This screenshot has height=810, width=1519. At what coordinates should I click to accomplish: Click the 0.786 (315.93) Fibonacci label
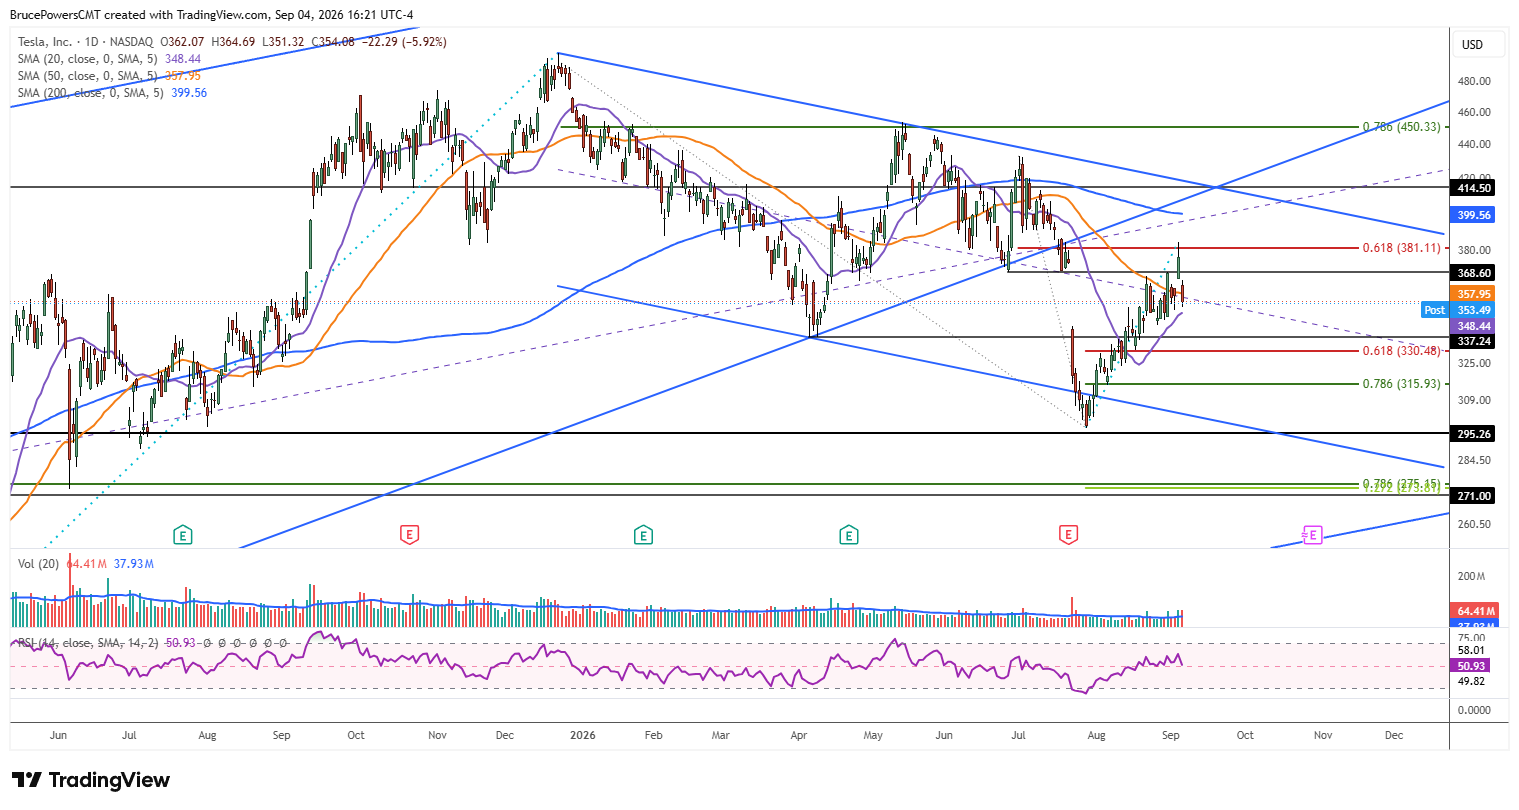tap(1401, 384)
